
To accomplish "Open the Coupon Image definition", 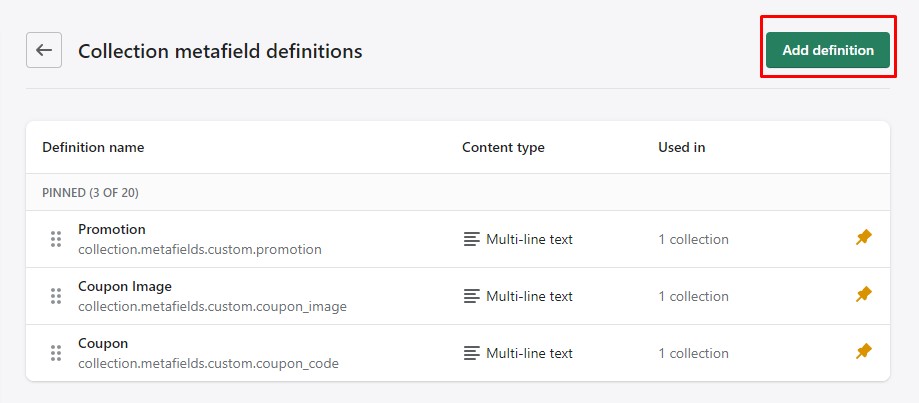I will [125, 286].
